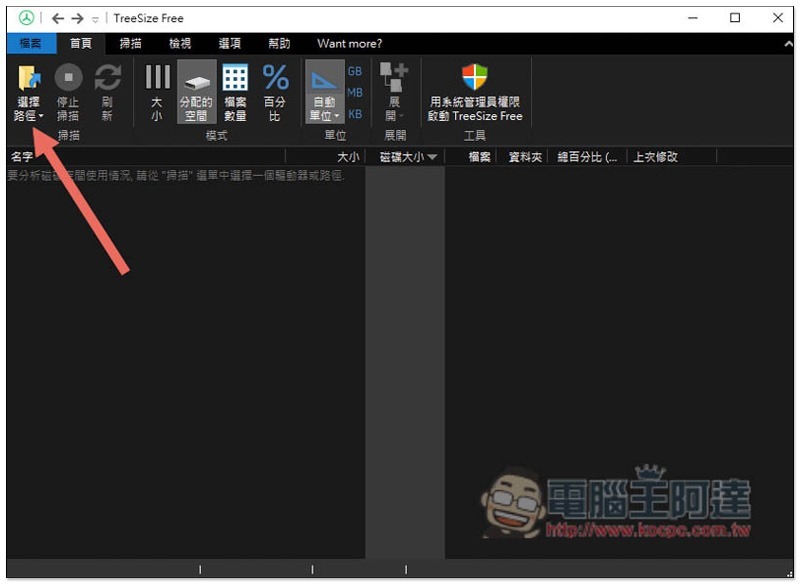Switch to 首頁 home tab

pos(81,44)
